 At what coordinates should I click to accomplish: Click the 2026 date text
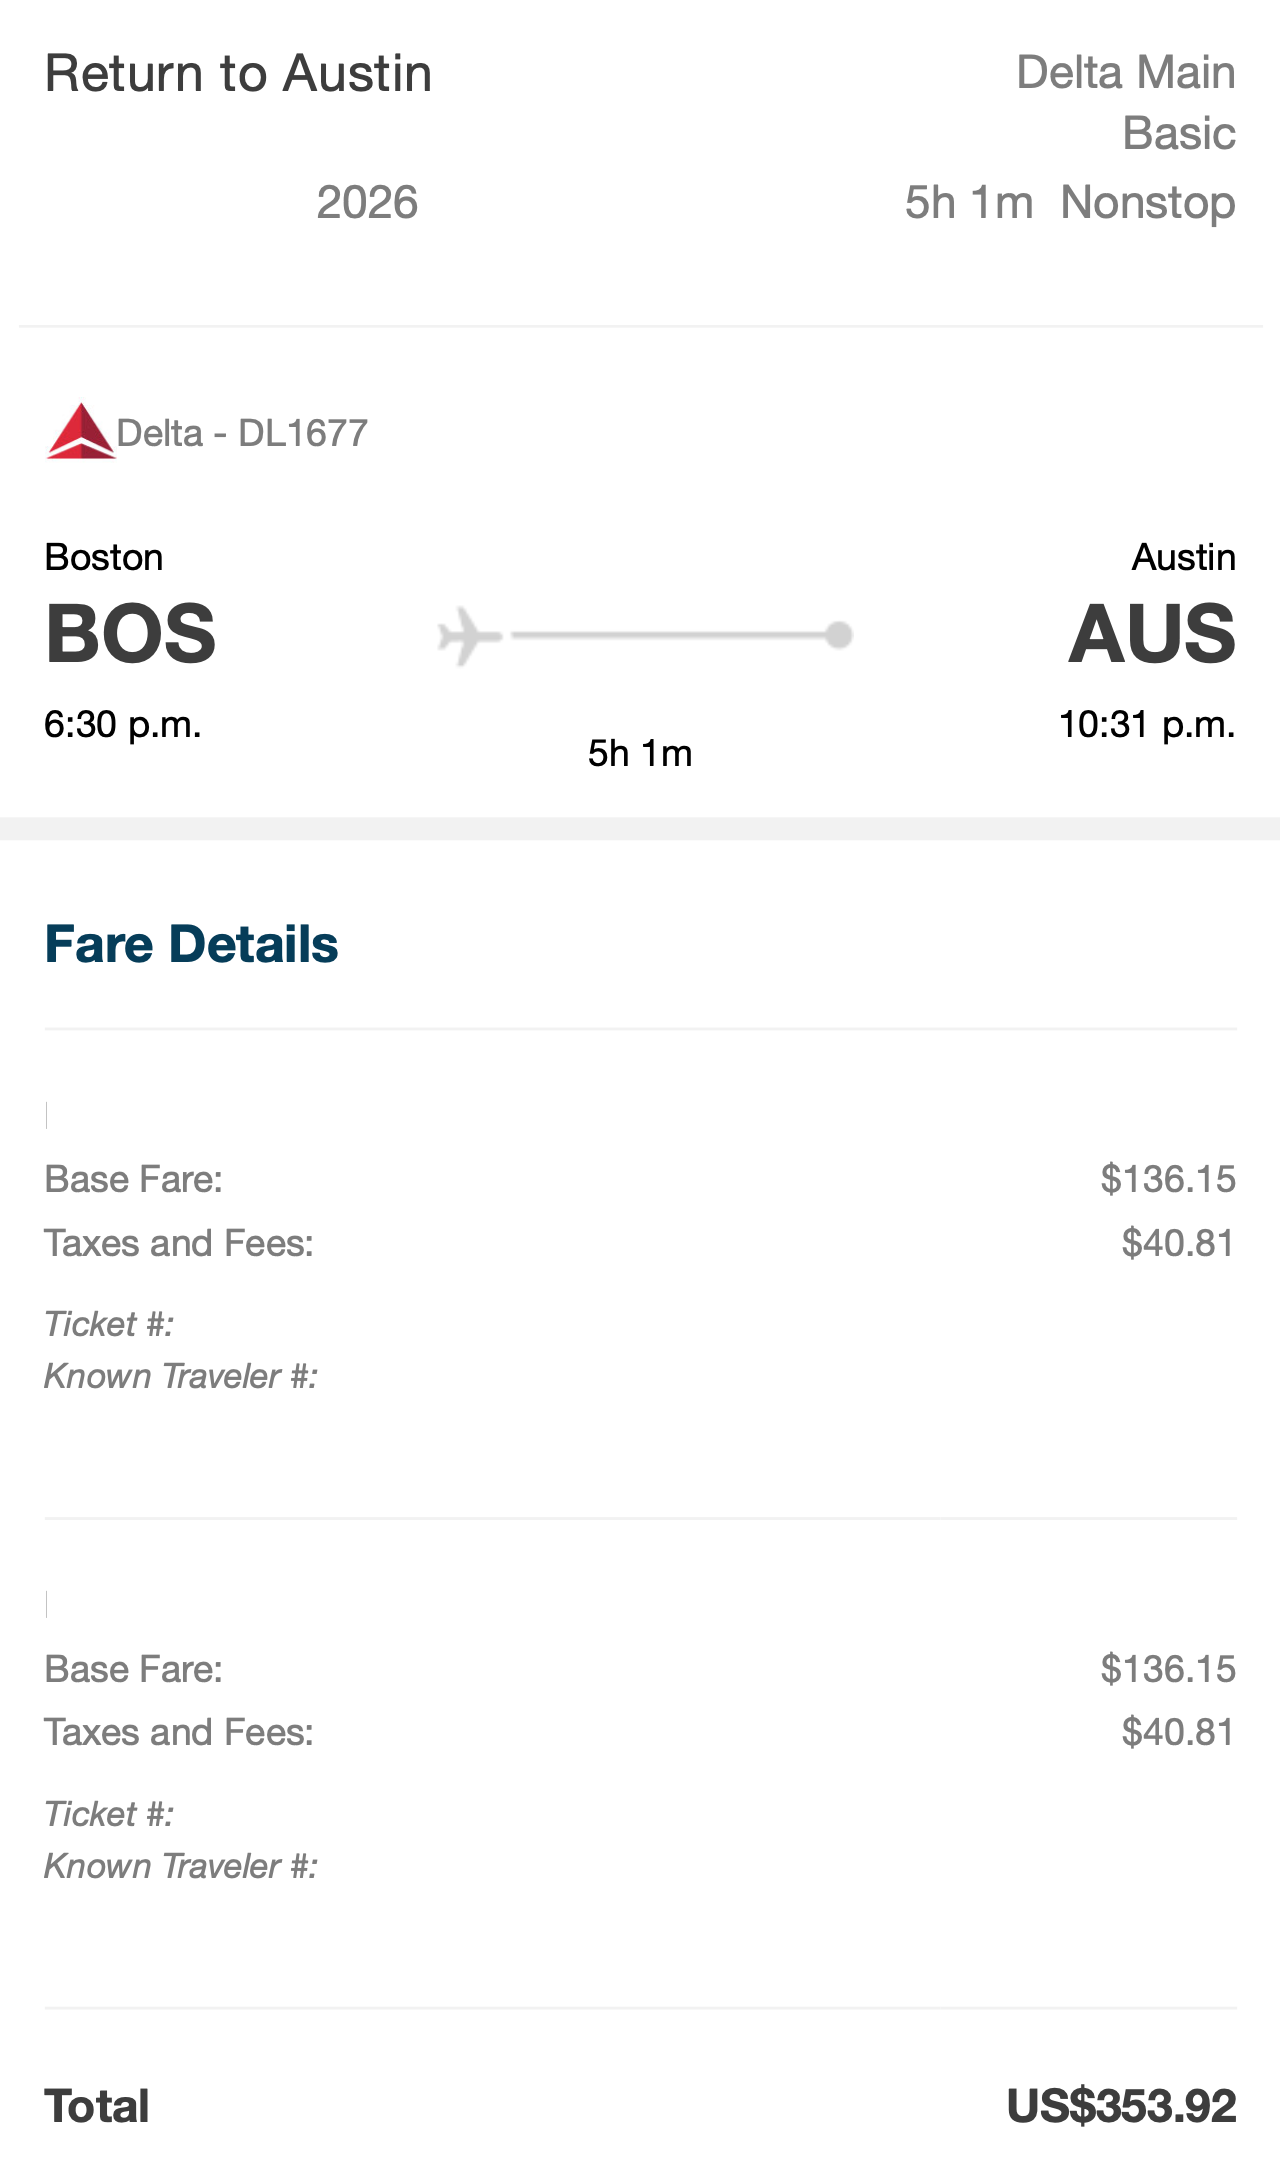[367, 203]
